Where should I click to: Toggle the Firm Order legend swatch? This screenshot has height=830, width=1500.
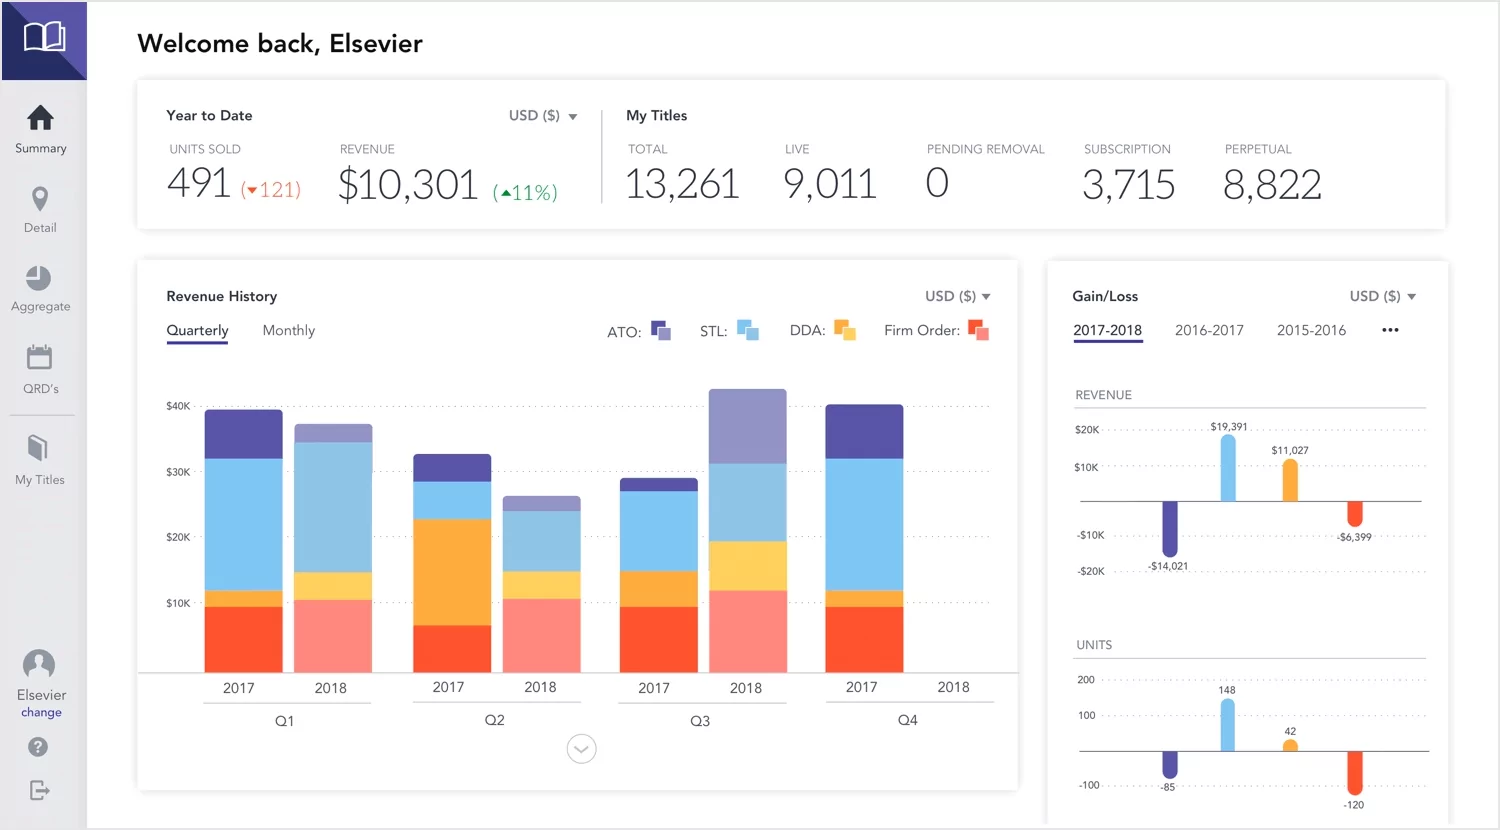pos(978,330)
